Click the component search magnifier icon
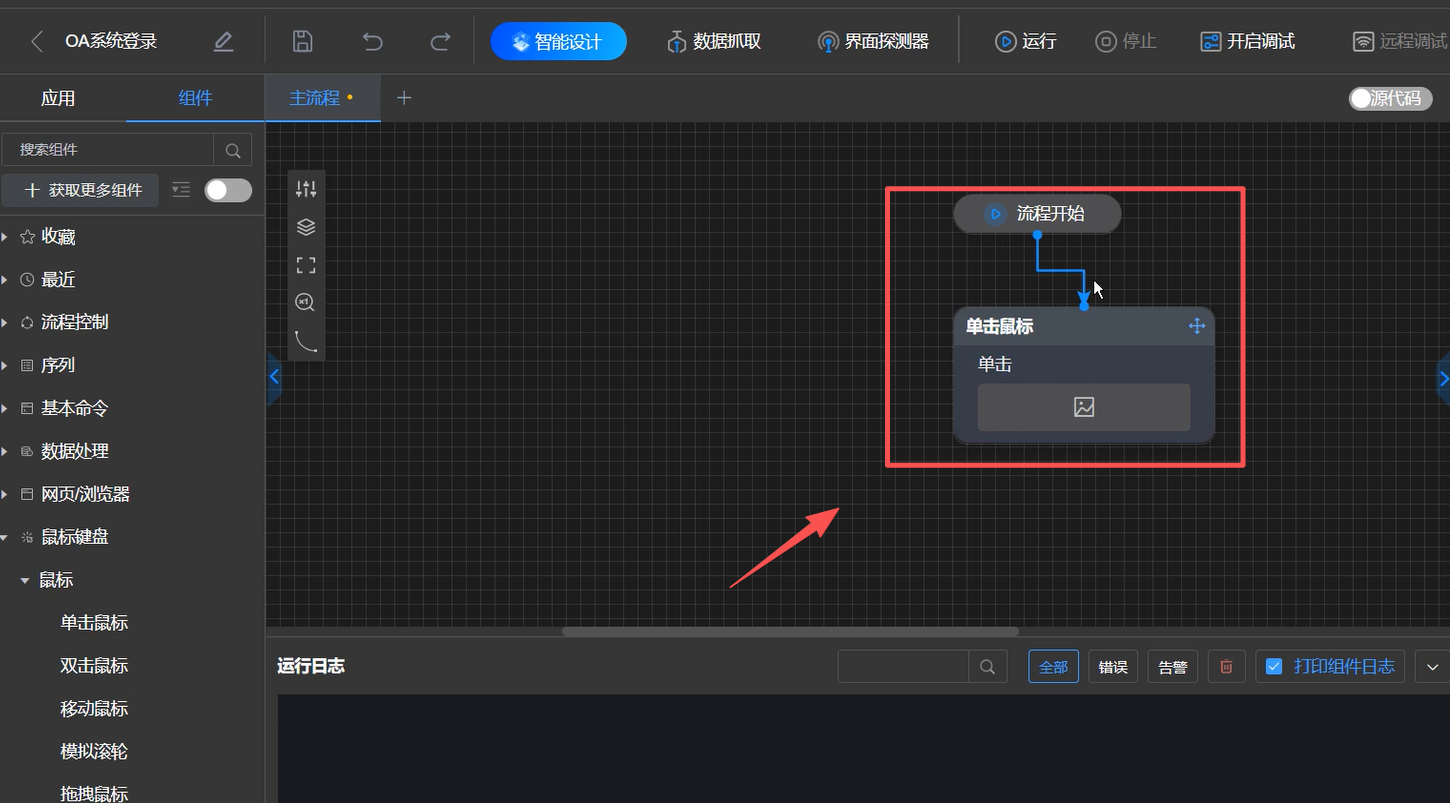Screen dimensions: 1450x803 click(233, 150)
